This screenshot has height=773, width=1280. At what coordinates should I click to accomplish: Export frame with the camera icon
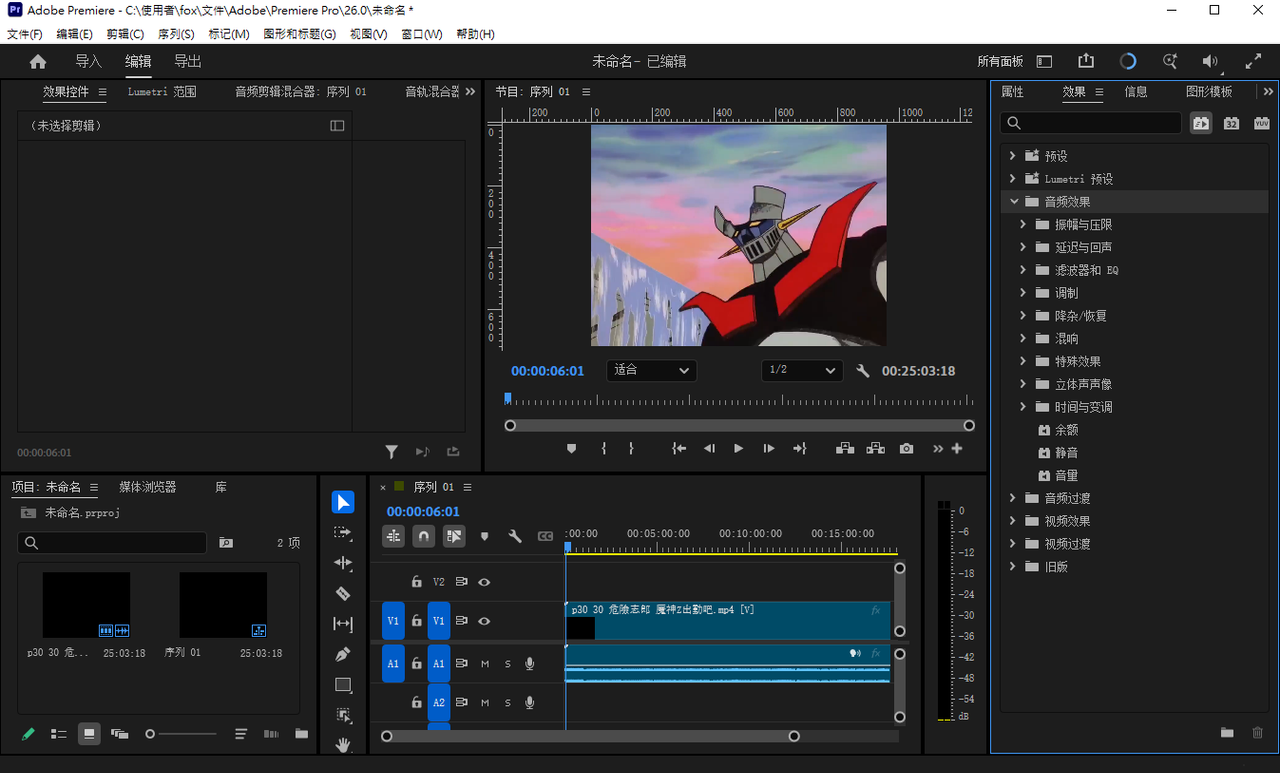[906, 449]
